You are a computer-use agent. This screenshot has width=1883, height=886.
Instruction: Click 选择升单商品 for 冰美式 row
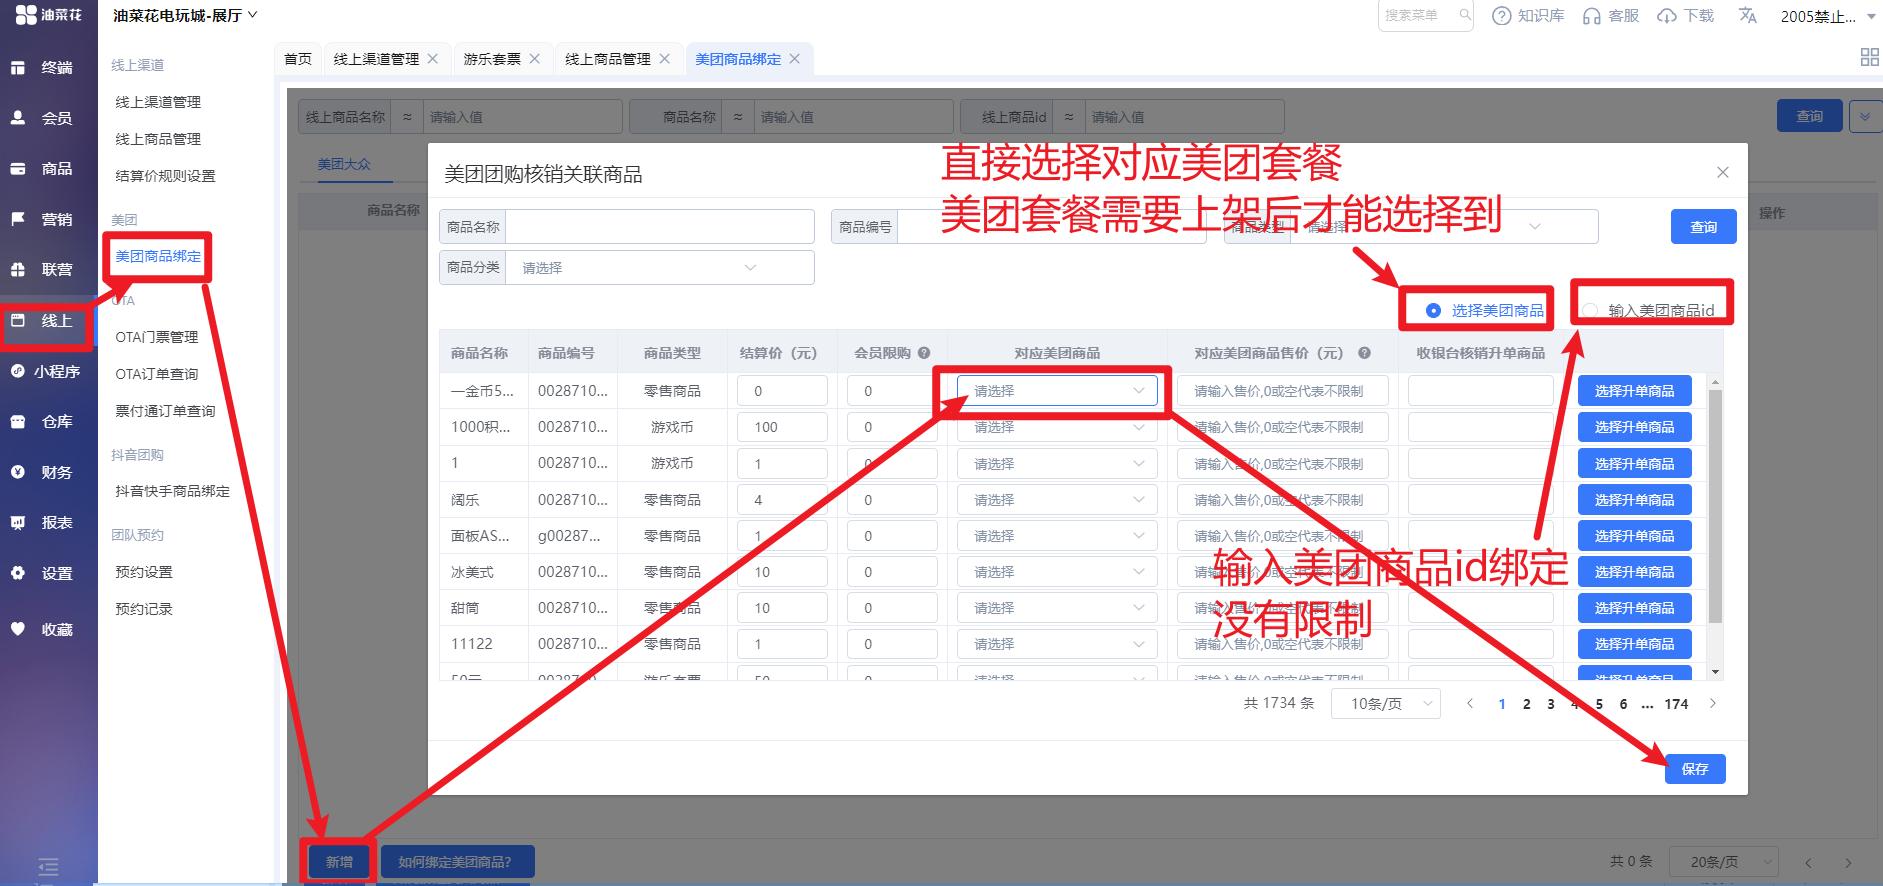click(x=1634, y=572)
